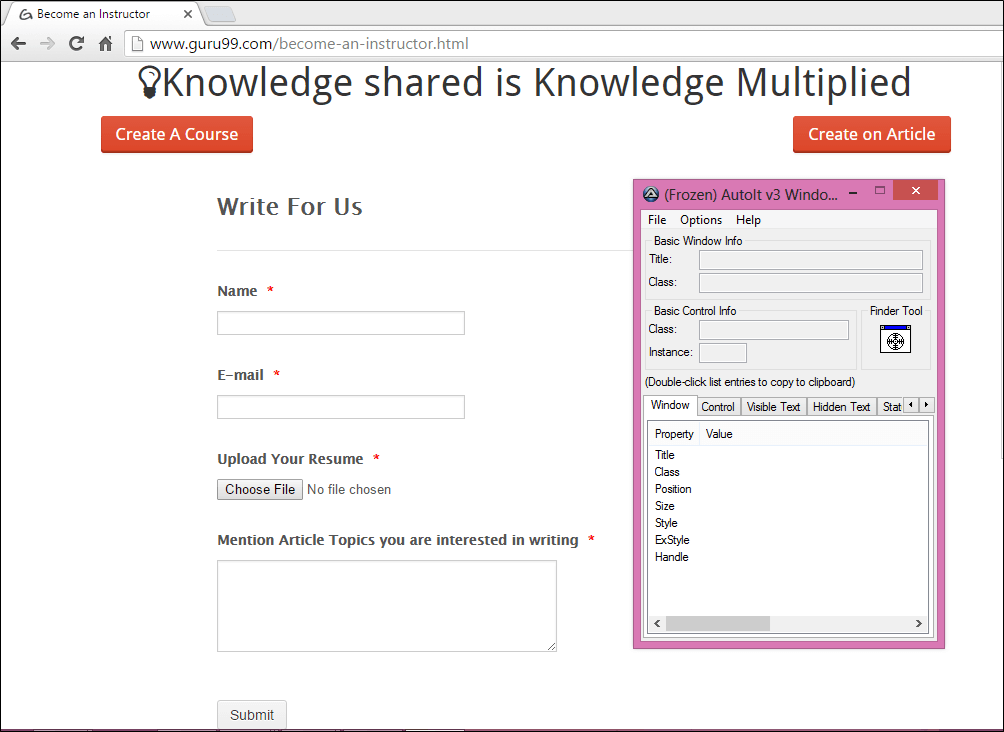Viewport: 1004px width, 732px height.
Task: Switch to the Visible Text tab
Action: 773,407
